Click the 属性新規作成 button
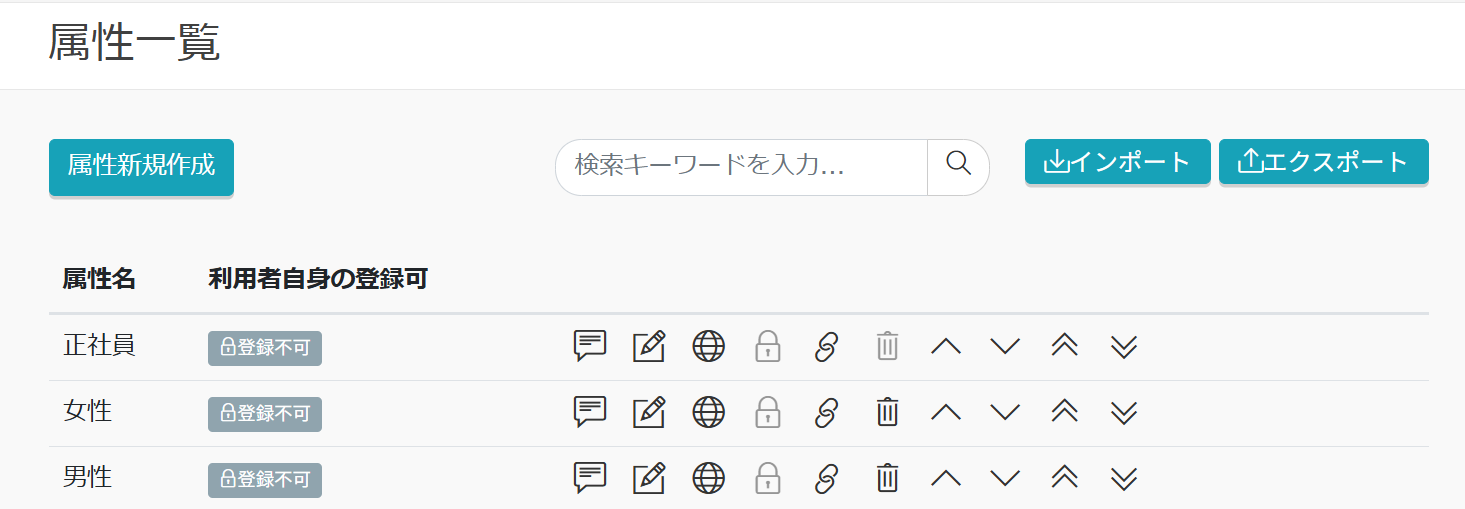The width and height of the screenshot is (1465, 509). [x=141, y=166]
